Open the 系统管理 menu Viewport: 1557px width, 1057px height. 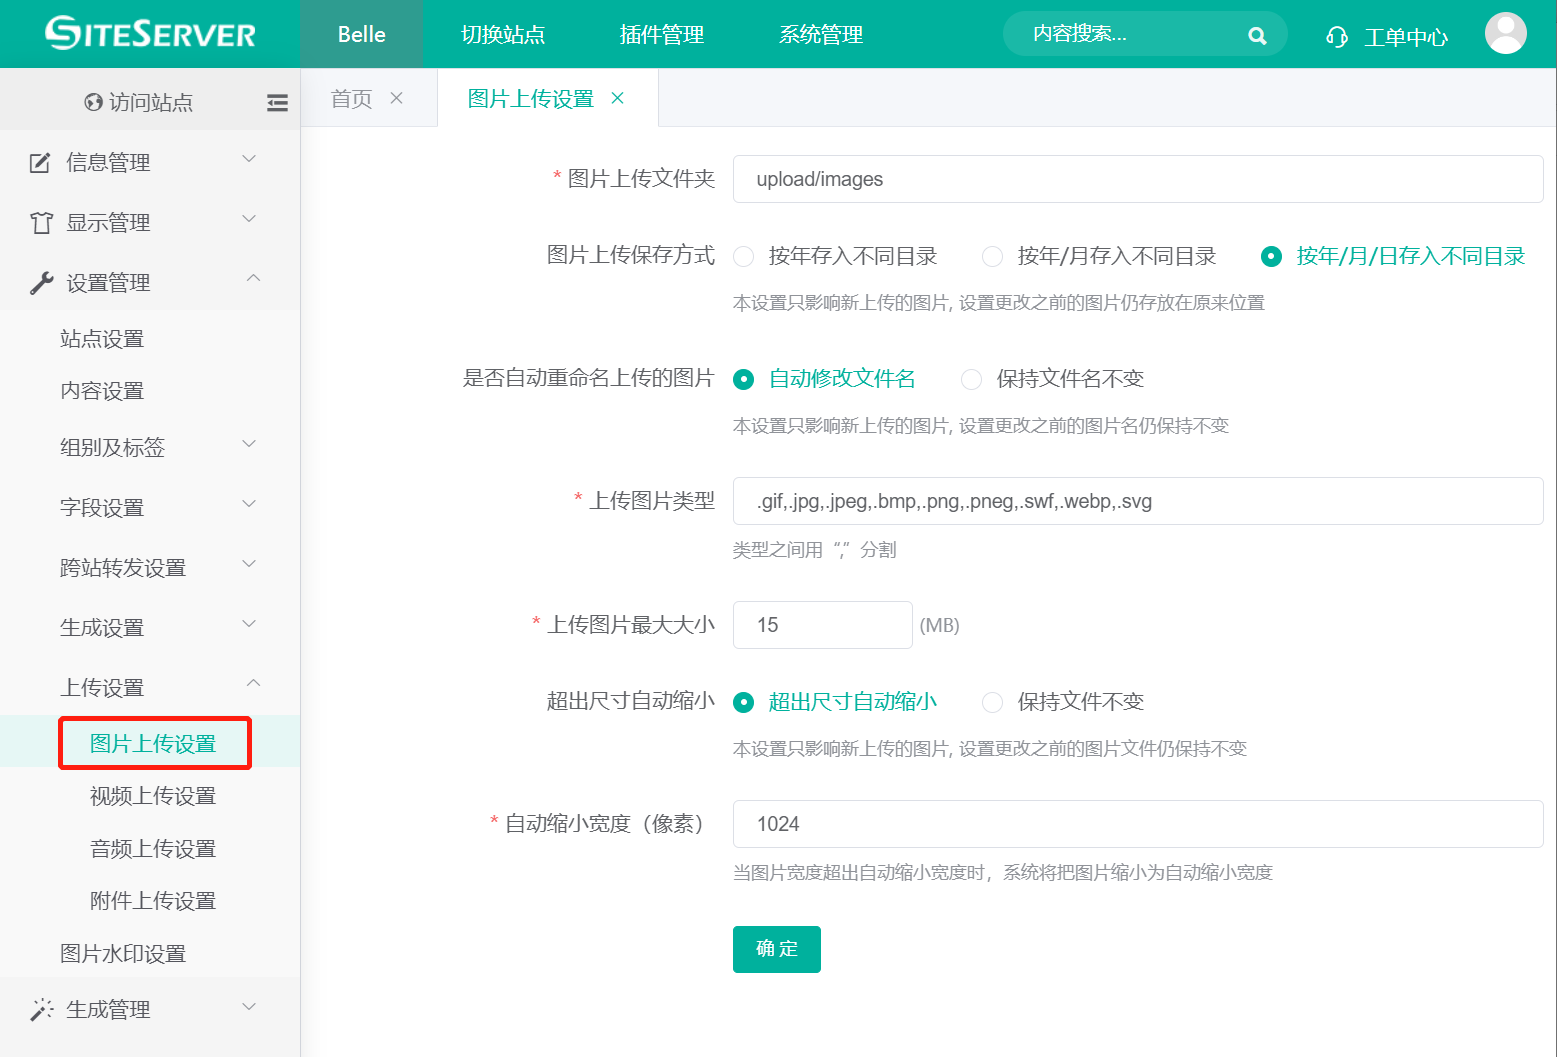click(820, 34)
